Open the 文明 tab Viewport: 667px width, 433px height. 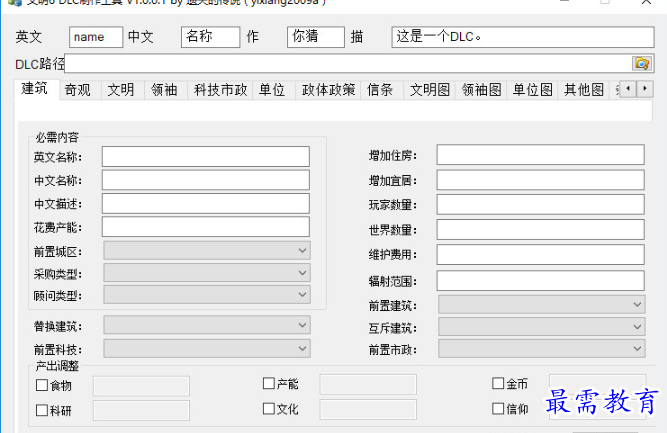pyautogui.click(x=121, y=90)
